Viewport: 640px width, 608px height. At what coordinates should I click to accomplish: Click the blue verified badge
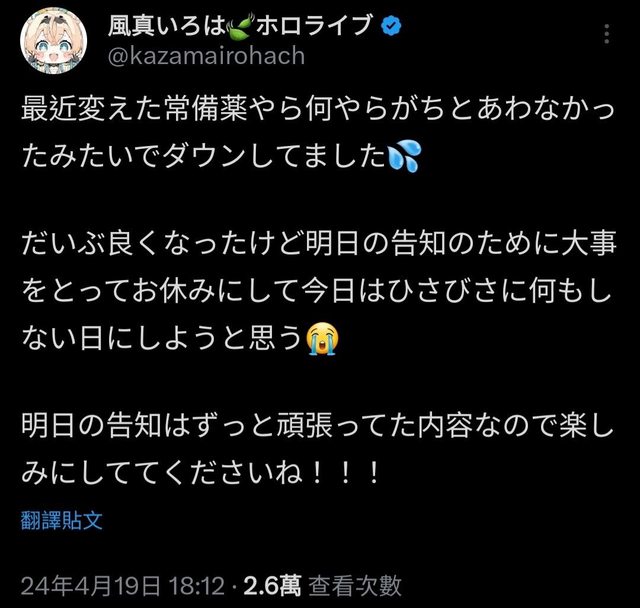[391, 26]
